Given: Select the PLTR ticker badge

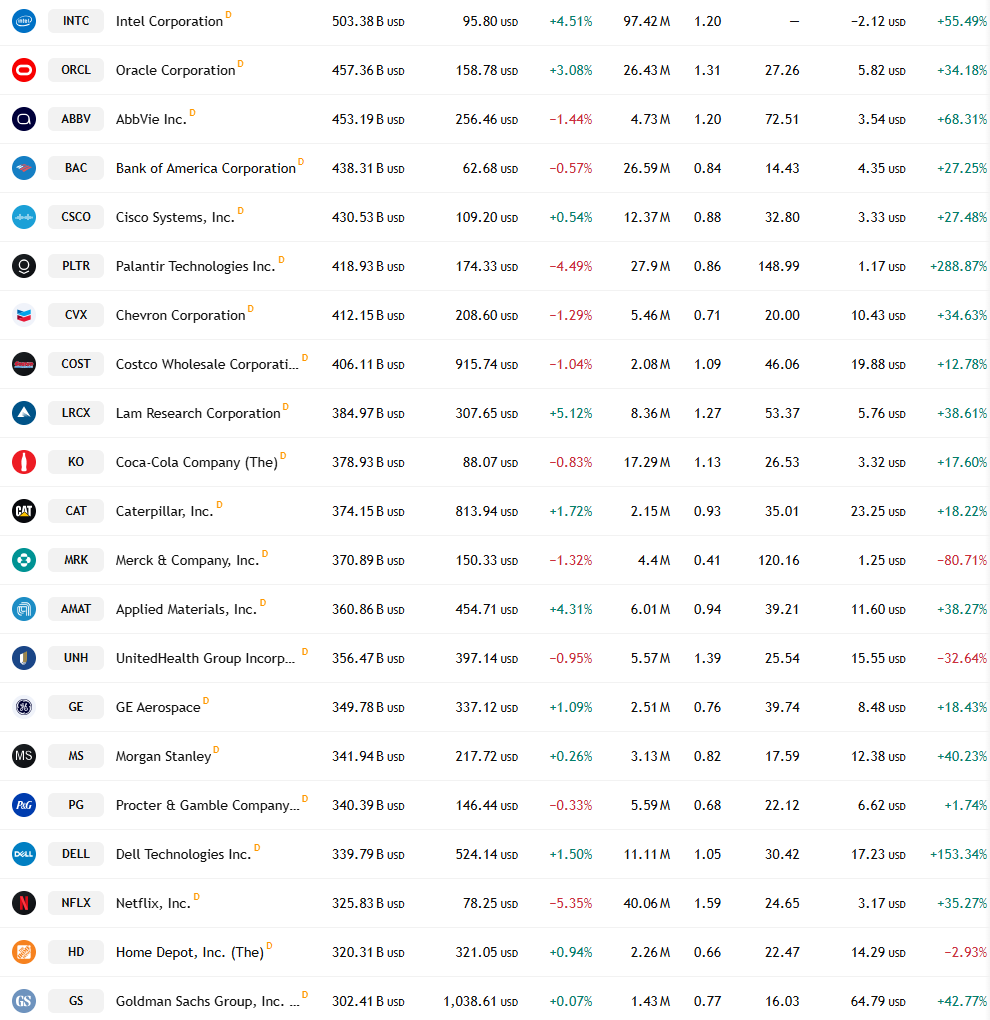Looking at the screenshot, I should (x=76, y=266).
